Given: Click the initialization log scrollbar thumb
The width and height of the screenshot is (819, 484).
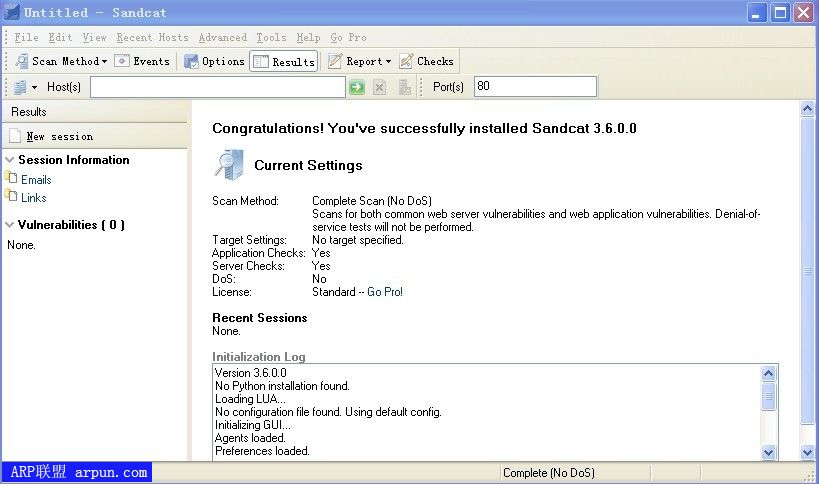Looking at the screenshot, I should coord(768,396).
